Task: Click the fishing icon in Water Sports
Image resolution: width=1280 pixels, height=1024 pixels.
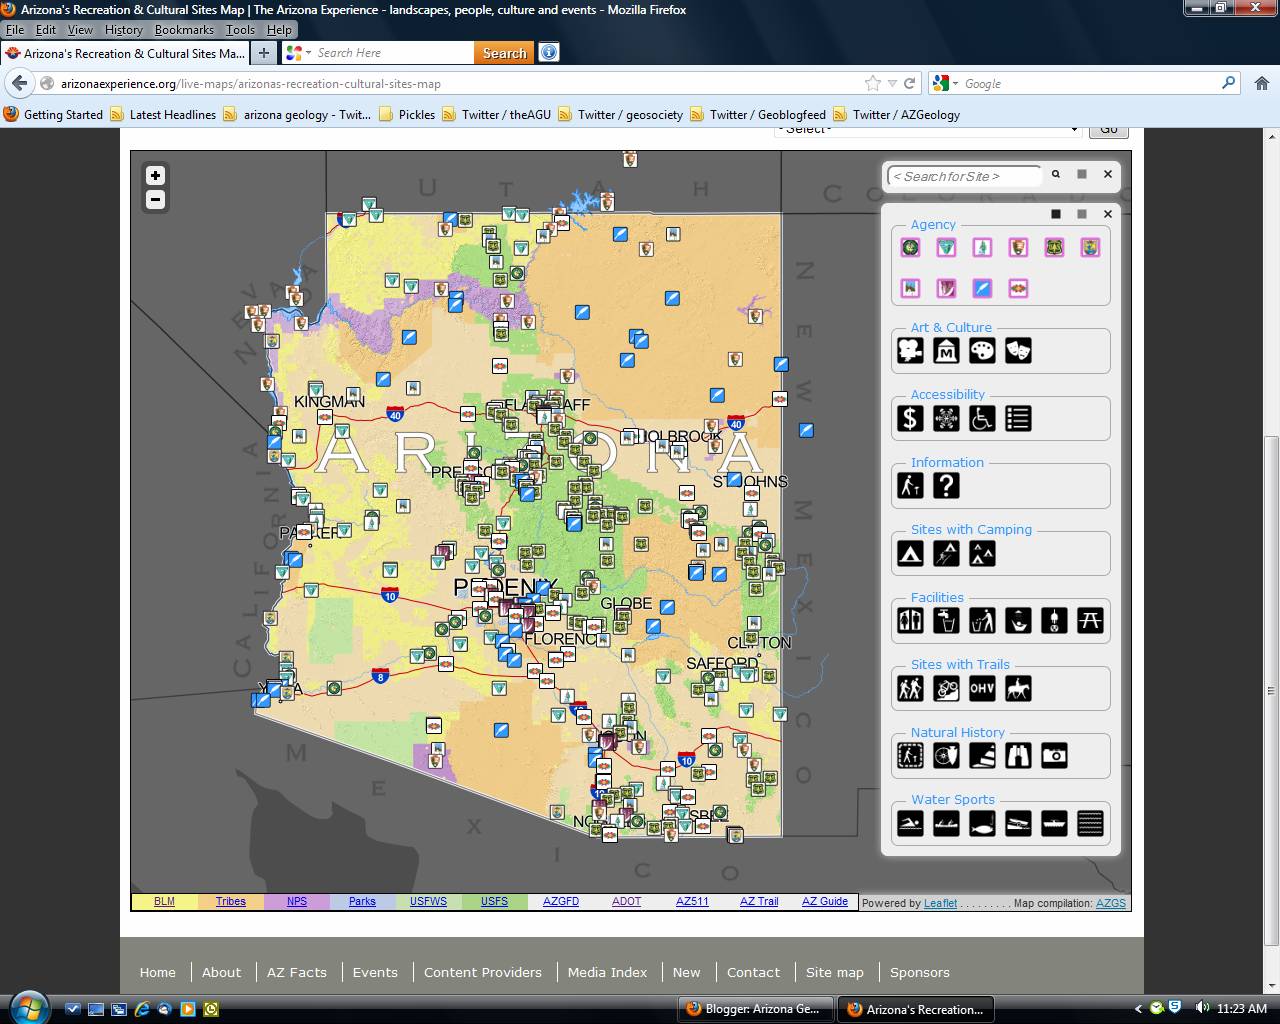Action: point(981,823)
